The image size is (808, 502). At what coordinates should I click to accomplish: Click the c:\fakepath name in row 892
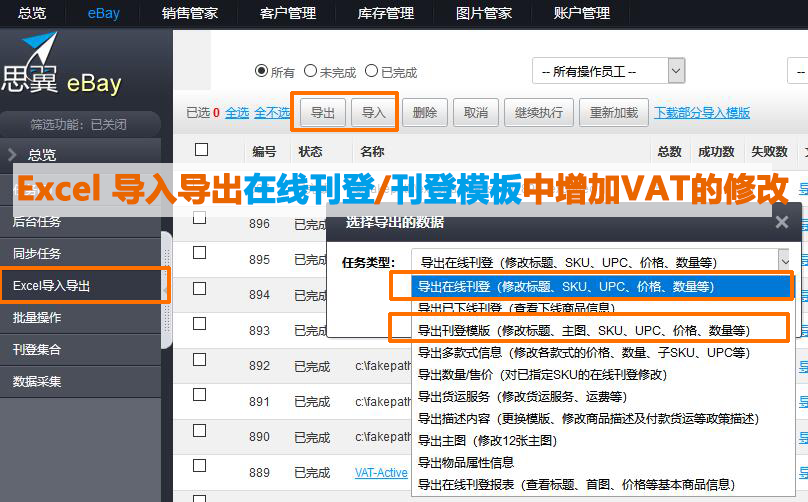(x=383, y=366)
